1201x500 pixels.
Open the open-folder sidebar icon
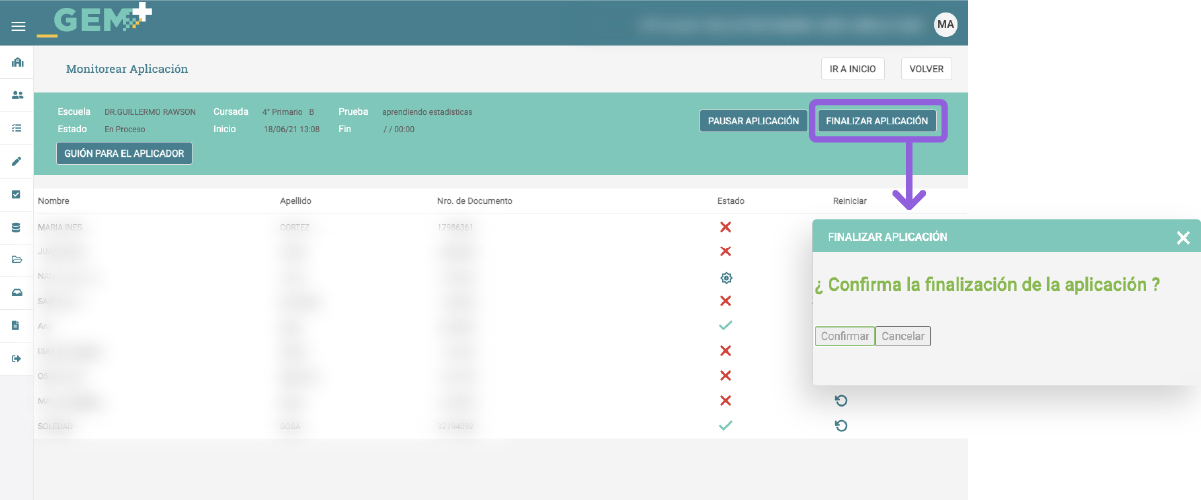pos(17,260)
